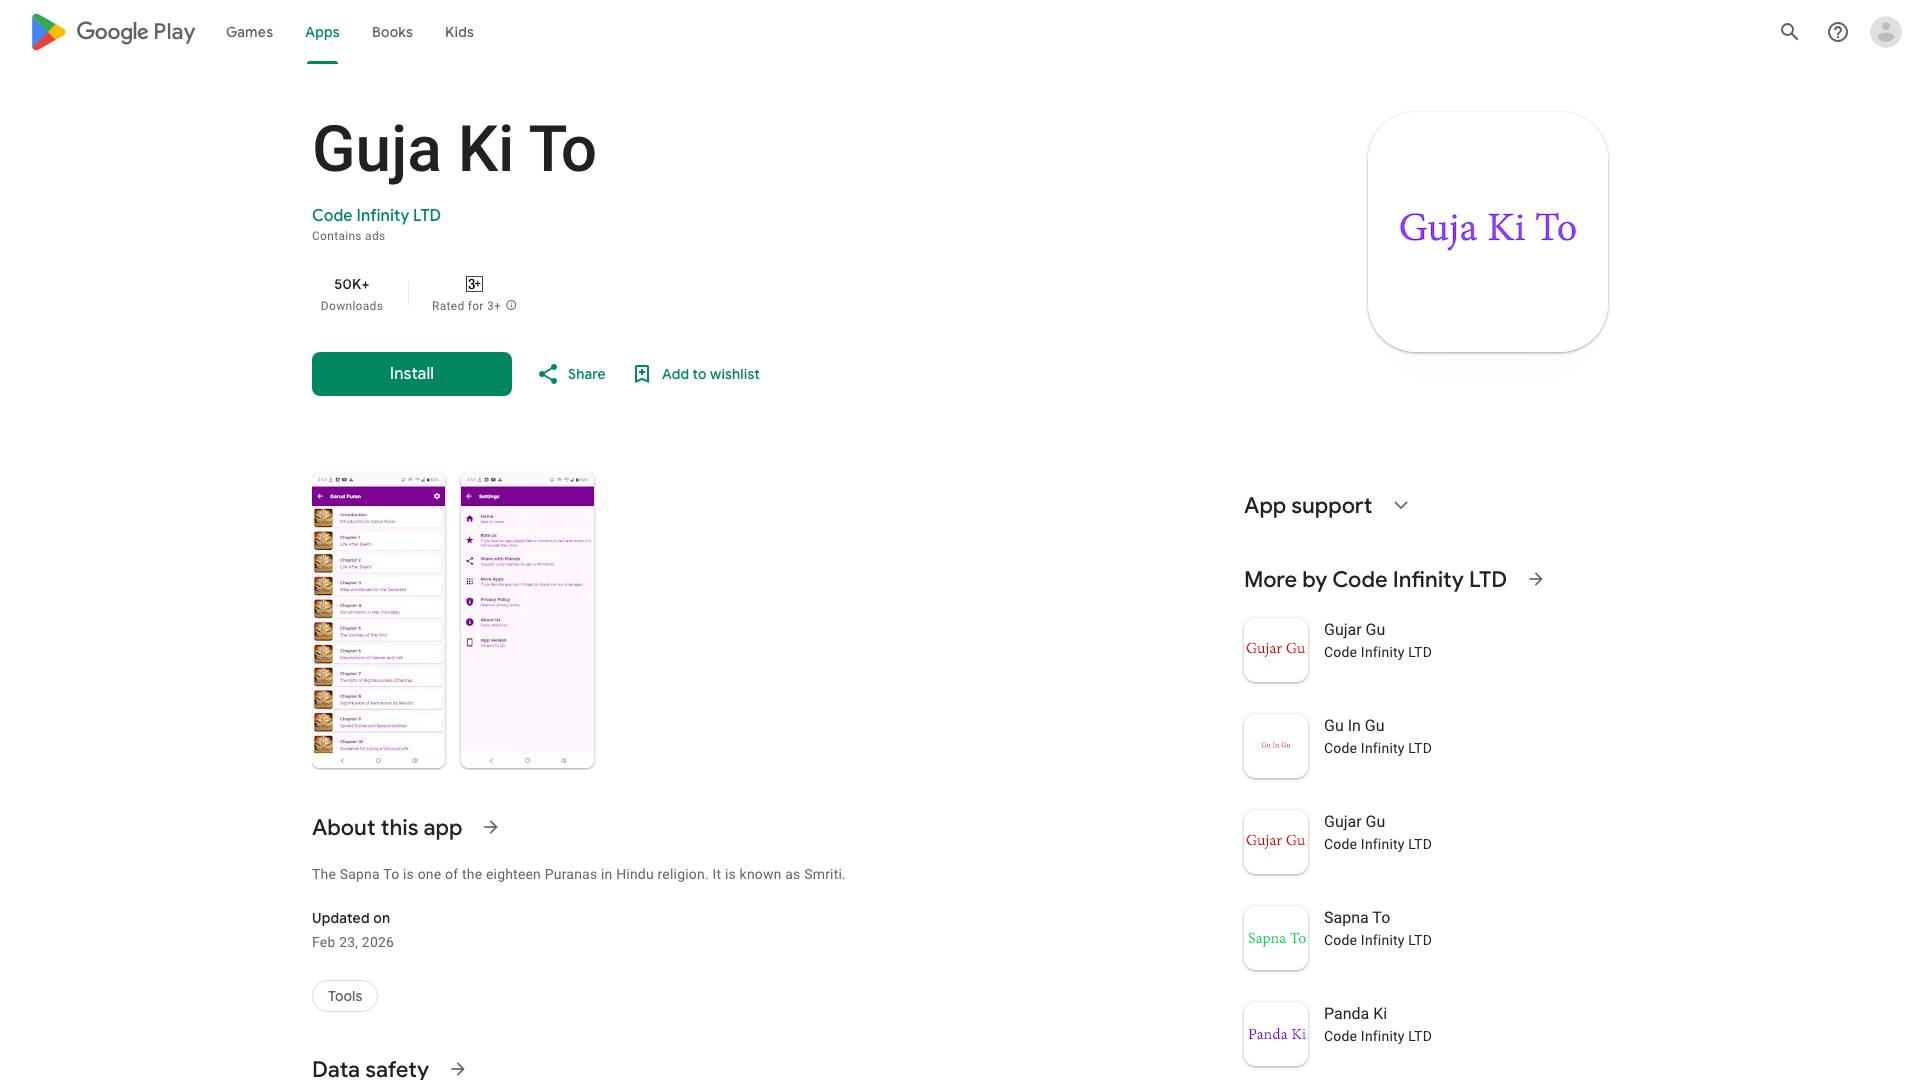Image resolution: width=1920 pixels, height=1080 pixels.
Task: Go to the Kids tab
Action: [459, 32]
